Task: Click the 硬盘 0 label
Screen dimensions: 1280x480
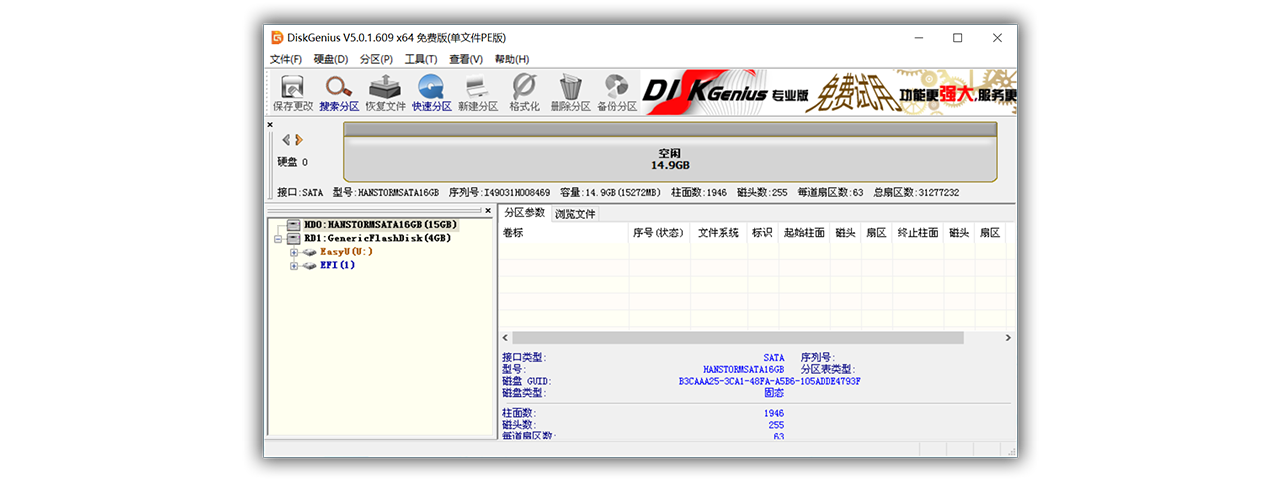Action: (x=292, y=162)
